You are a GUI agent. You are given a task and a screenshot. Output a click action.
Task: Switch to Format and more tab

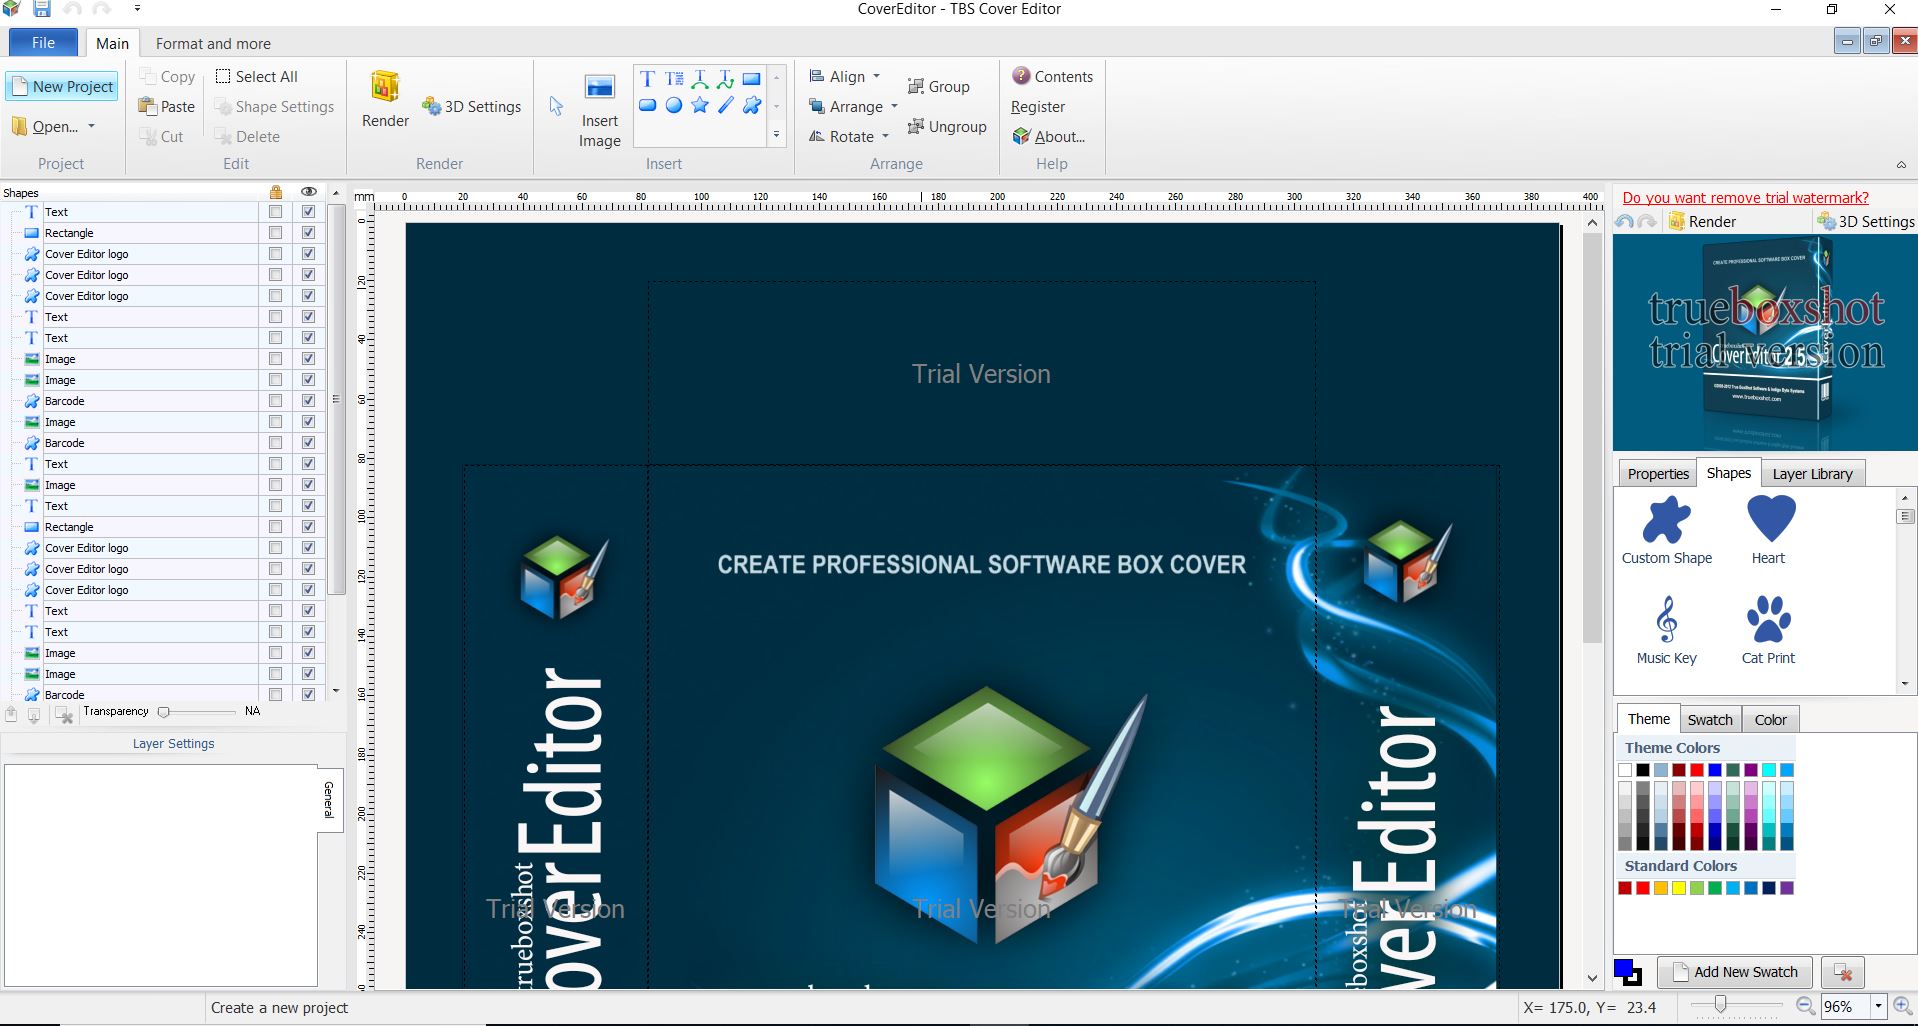[213, 44]
